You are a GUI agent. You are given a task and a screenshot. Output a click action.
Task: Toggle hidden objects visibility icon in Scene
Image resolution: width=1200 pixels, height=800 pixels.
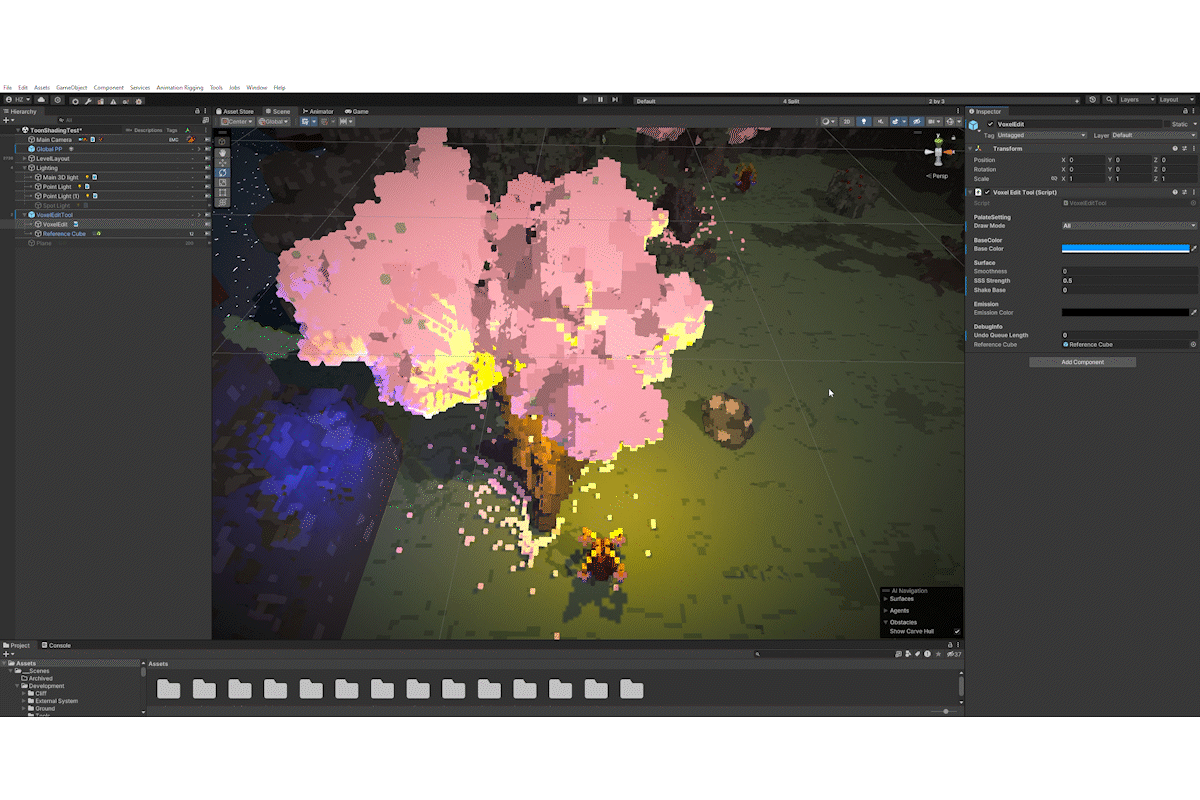[917, 121]
